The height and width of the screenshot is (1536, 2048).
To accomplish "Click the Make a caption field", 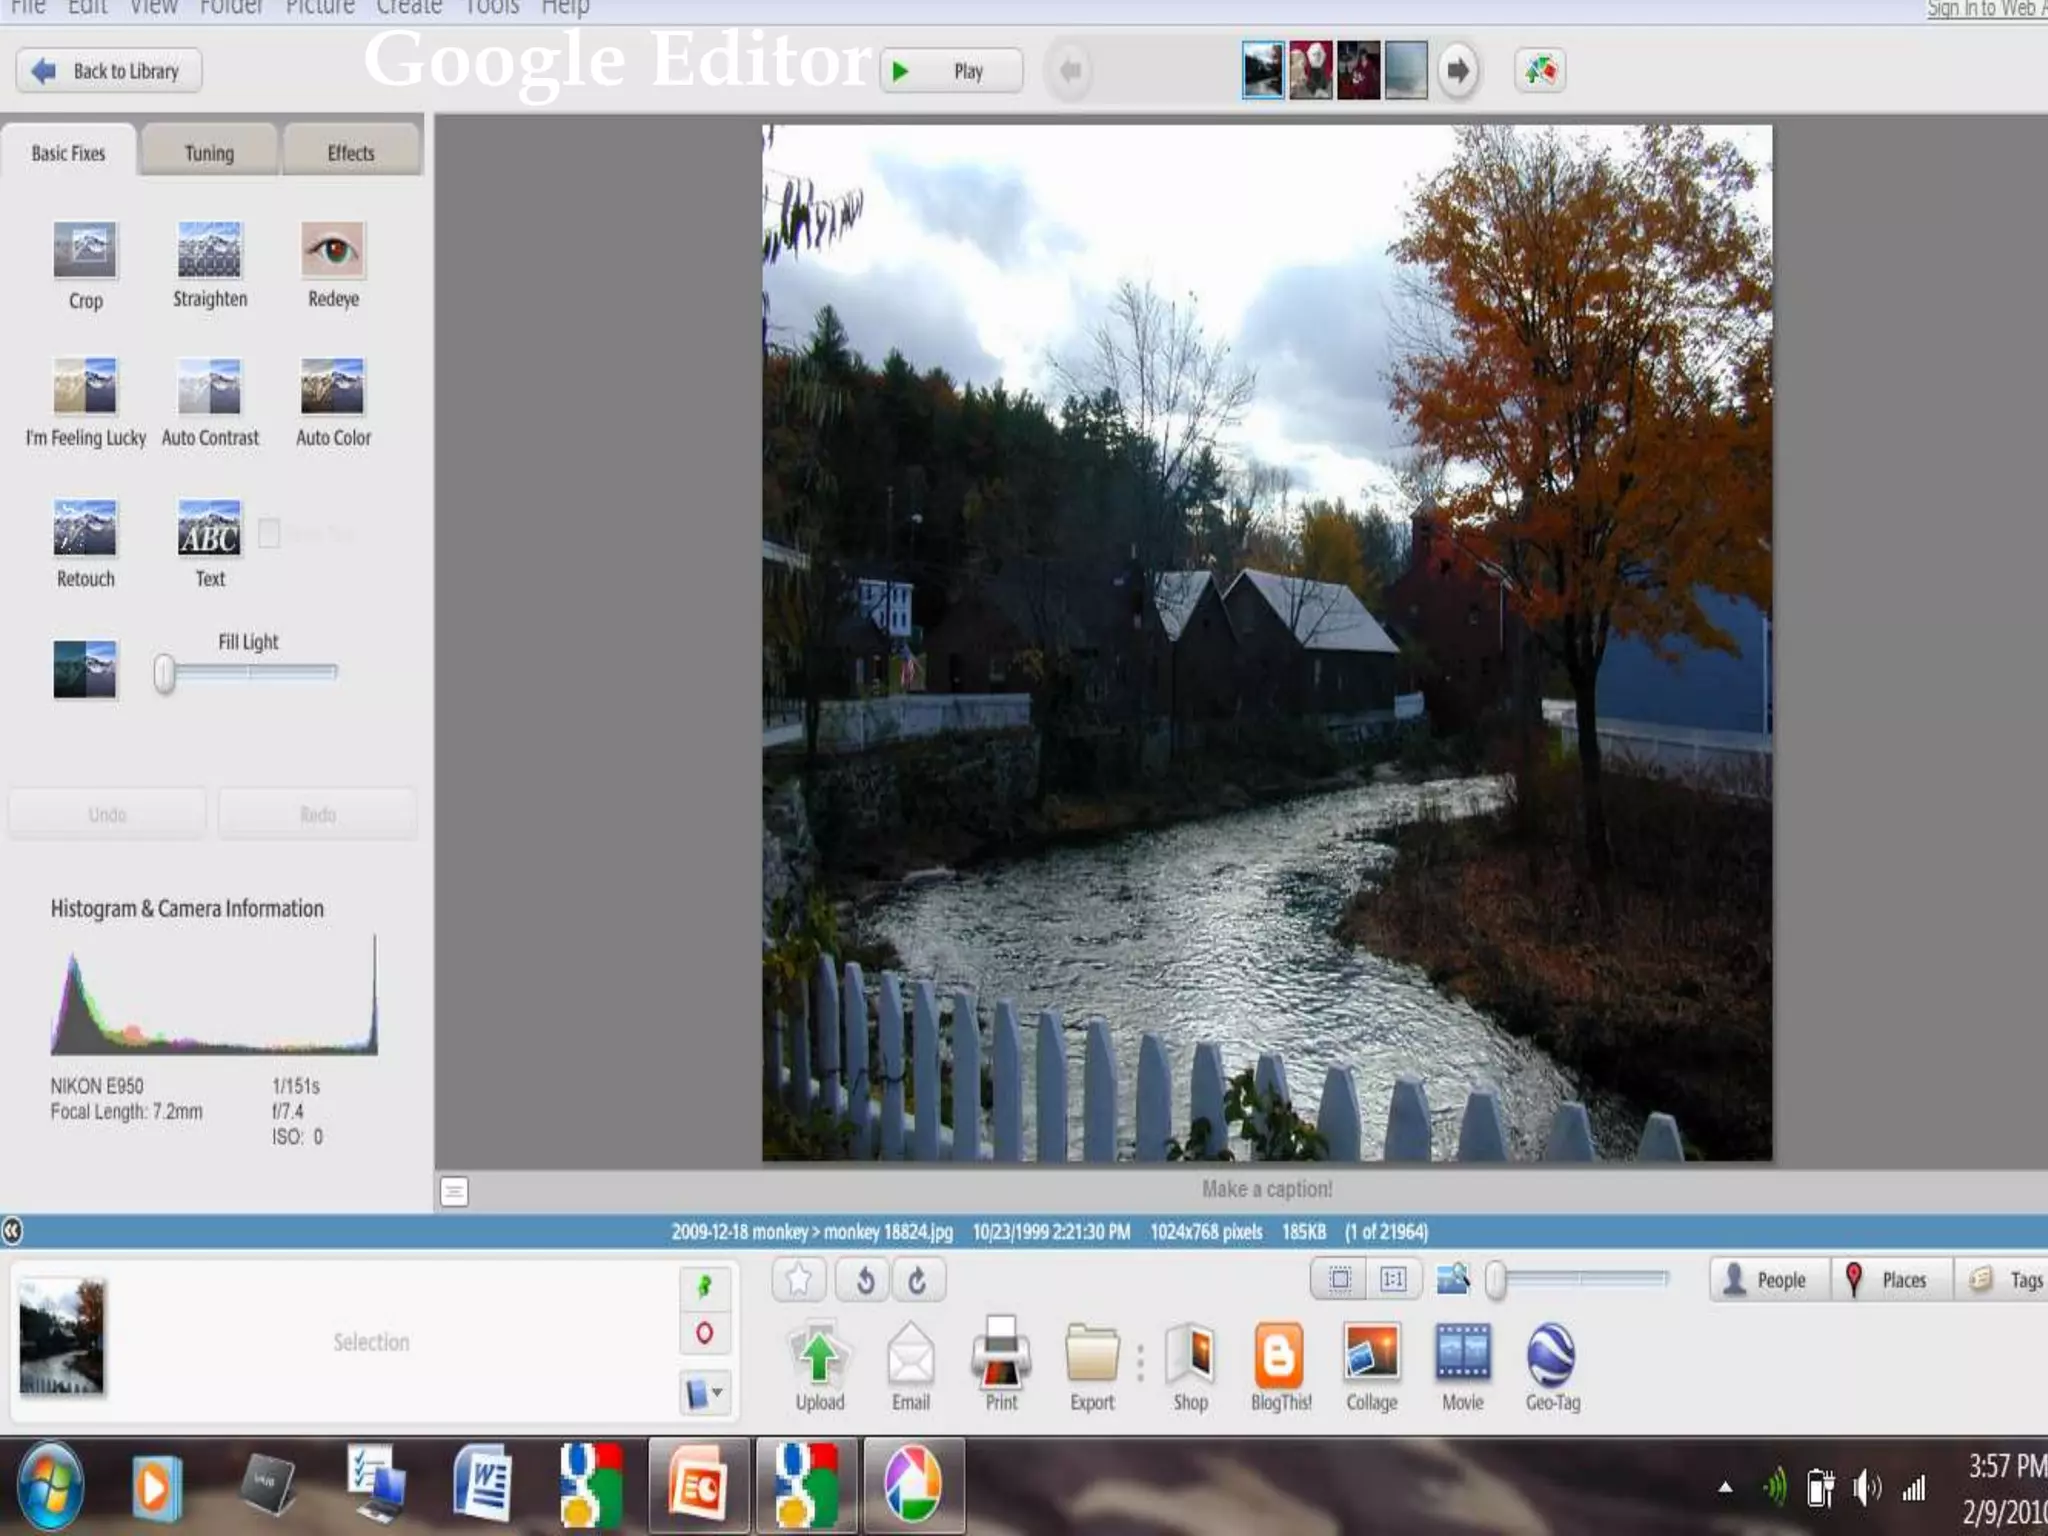I will coord(1266,1189).
